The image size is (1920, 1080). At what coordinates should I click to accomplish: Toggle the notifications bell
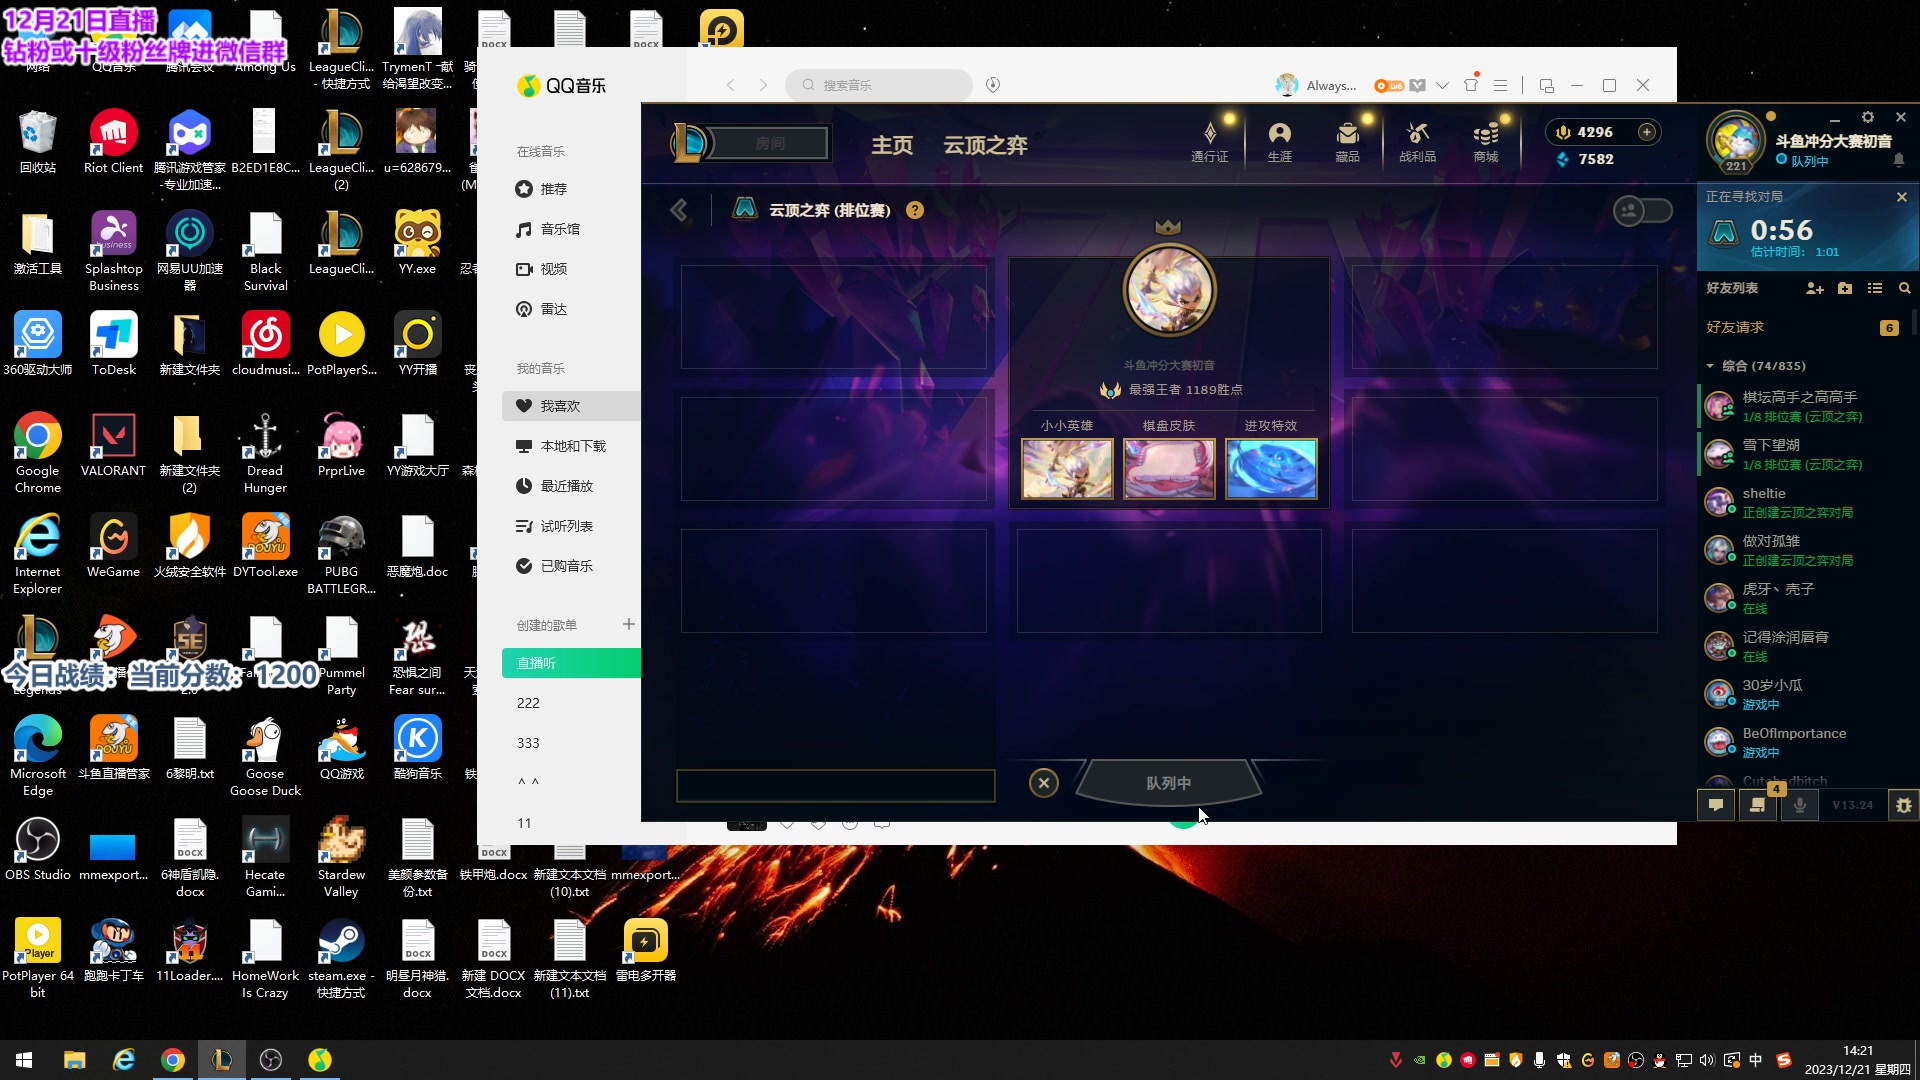pos(1898,160)
